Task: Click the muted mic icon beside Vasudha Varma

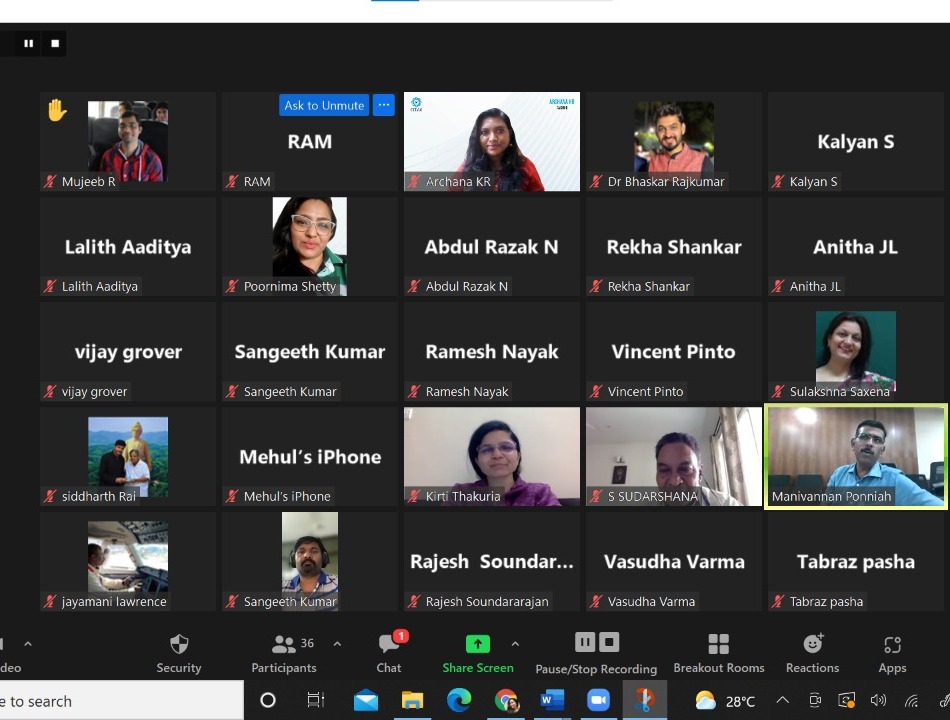Action: pos(596,601)
